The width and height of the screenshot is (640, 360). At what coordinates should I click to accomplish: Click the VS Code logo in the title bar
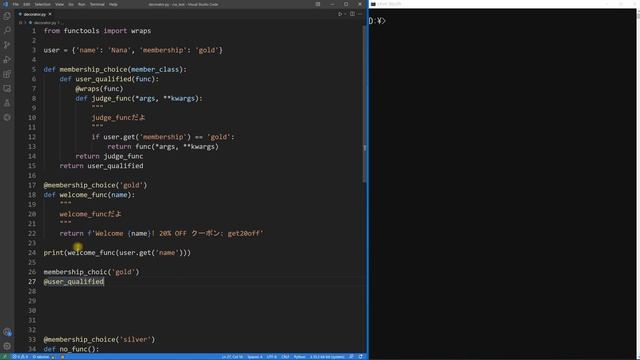pyautogui.click(x=5, y=4)
